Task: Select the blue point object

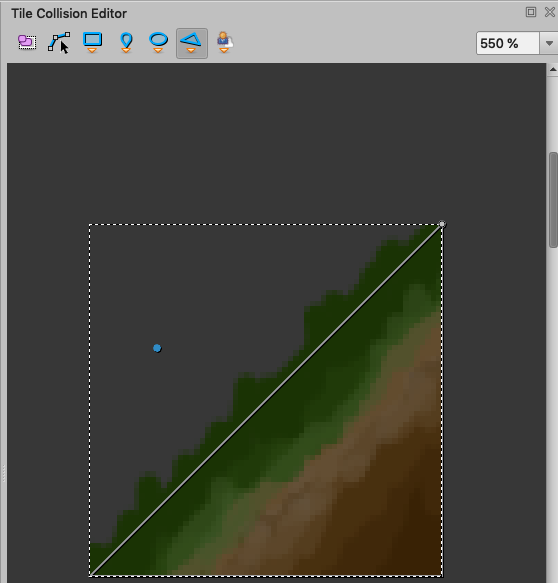Action: (157, 348)
